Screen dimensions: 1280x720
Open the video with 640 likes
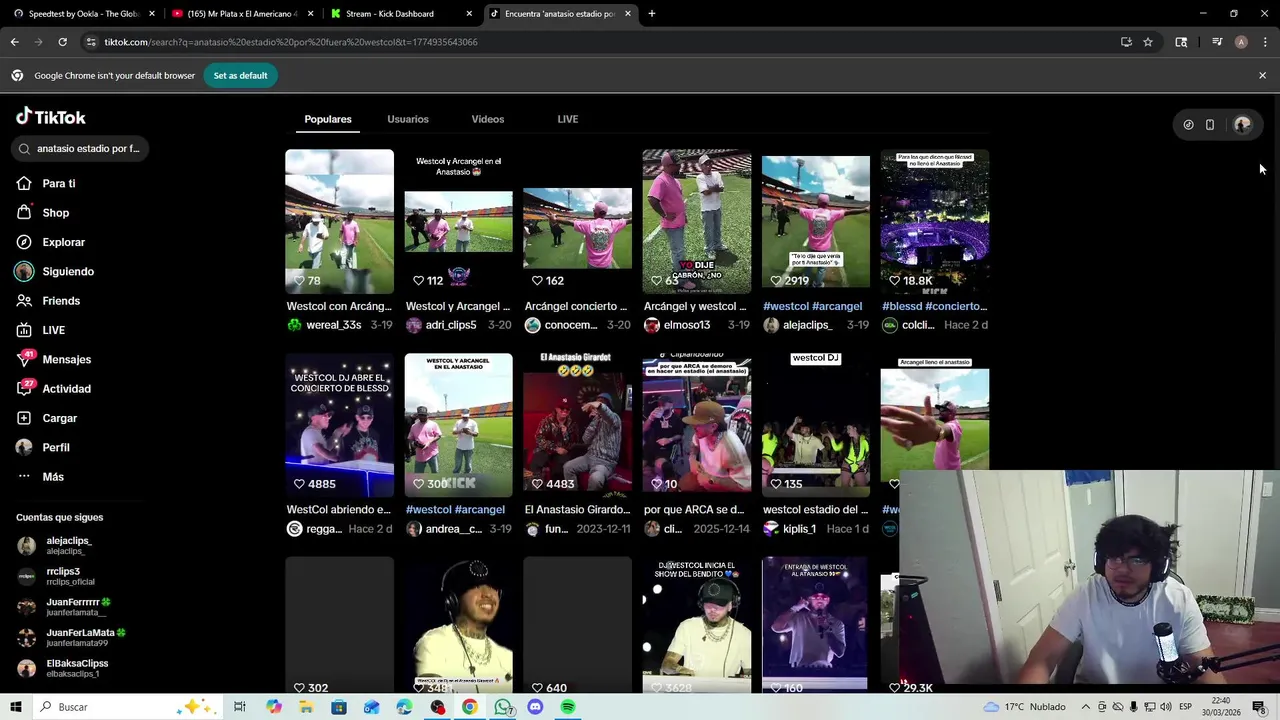[x=578, y=625]
